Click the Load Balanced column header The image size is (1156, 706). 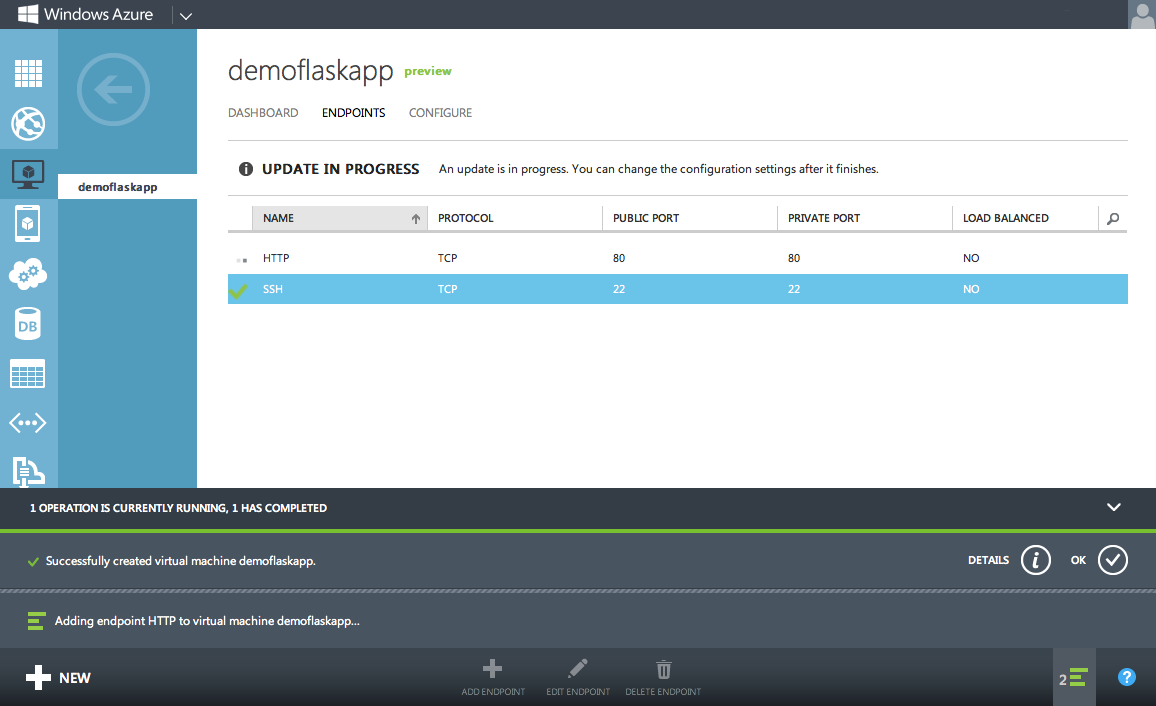tap(1025, 218)
